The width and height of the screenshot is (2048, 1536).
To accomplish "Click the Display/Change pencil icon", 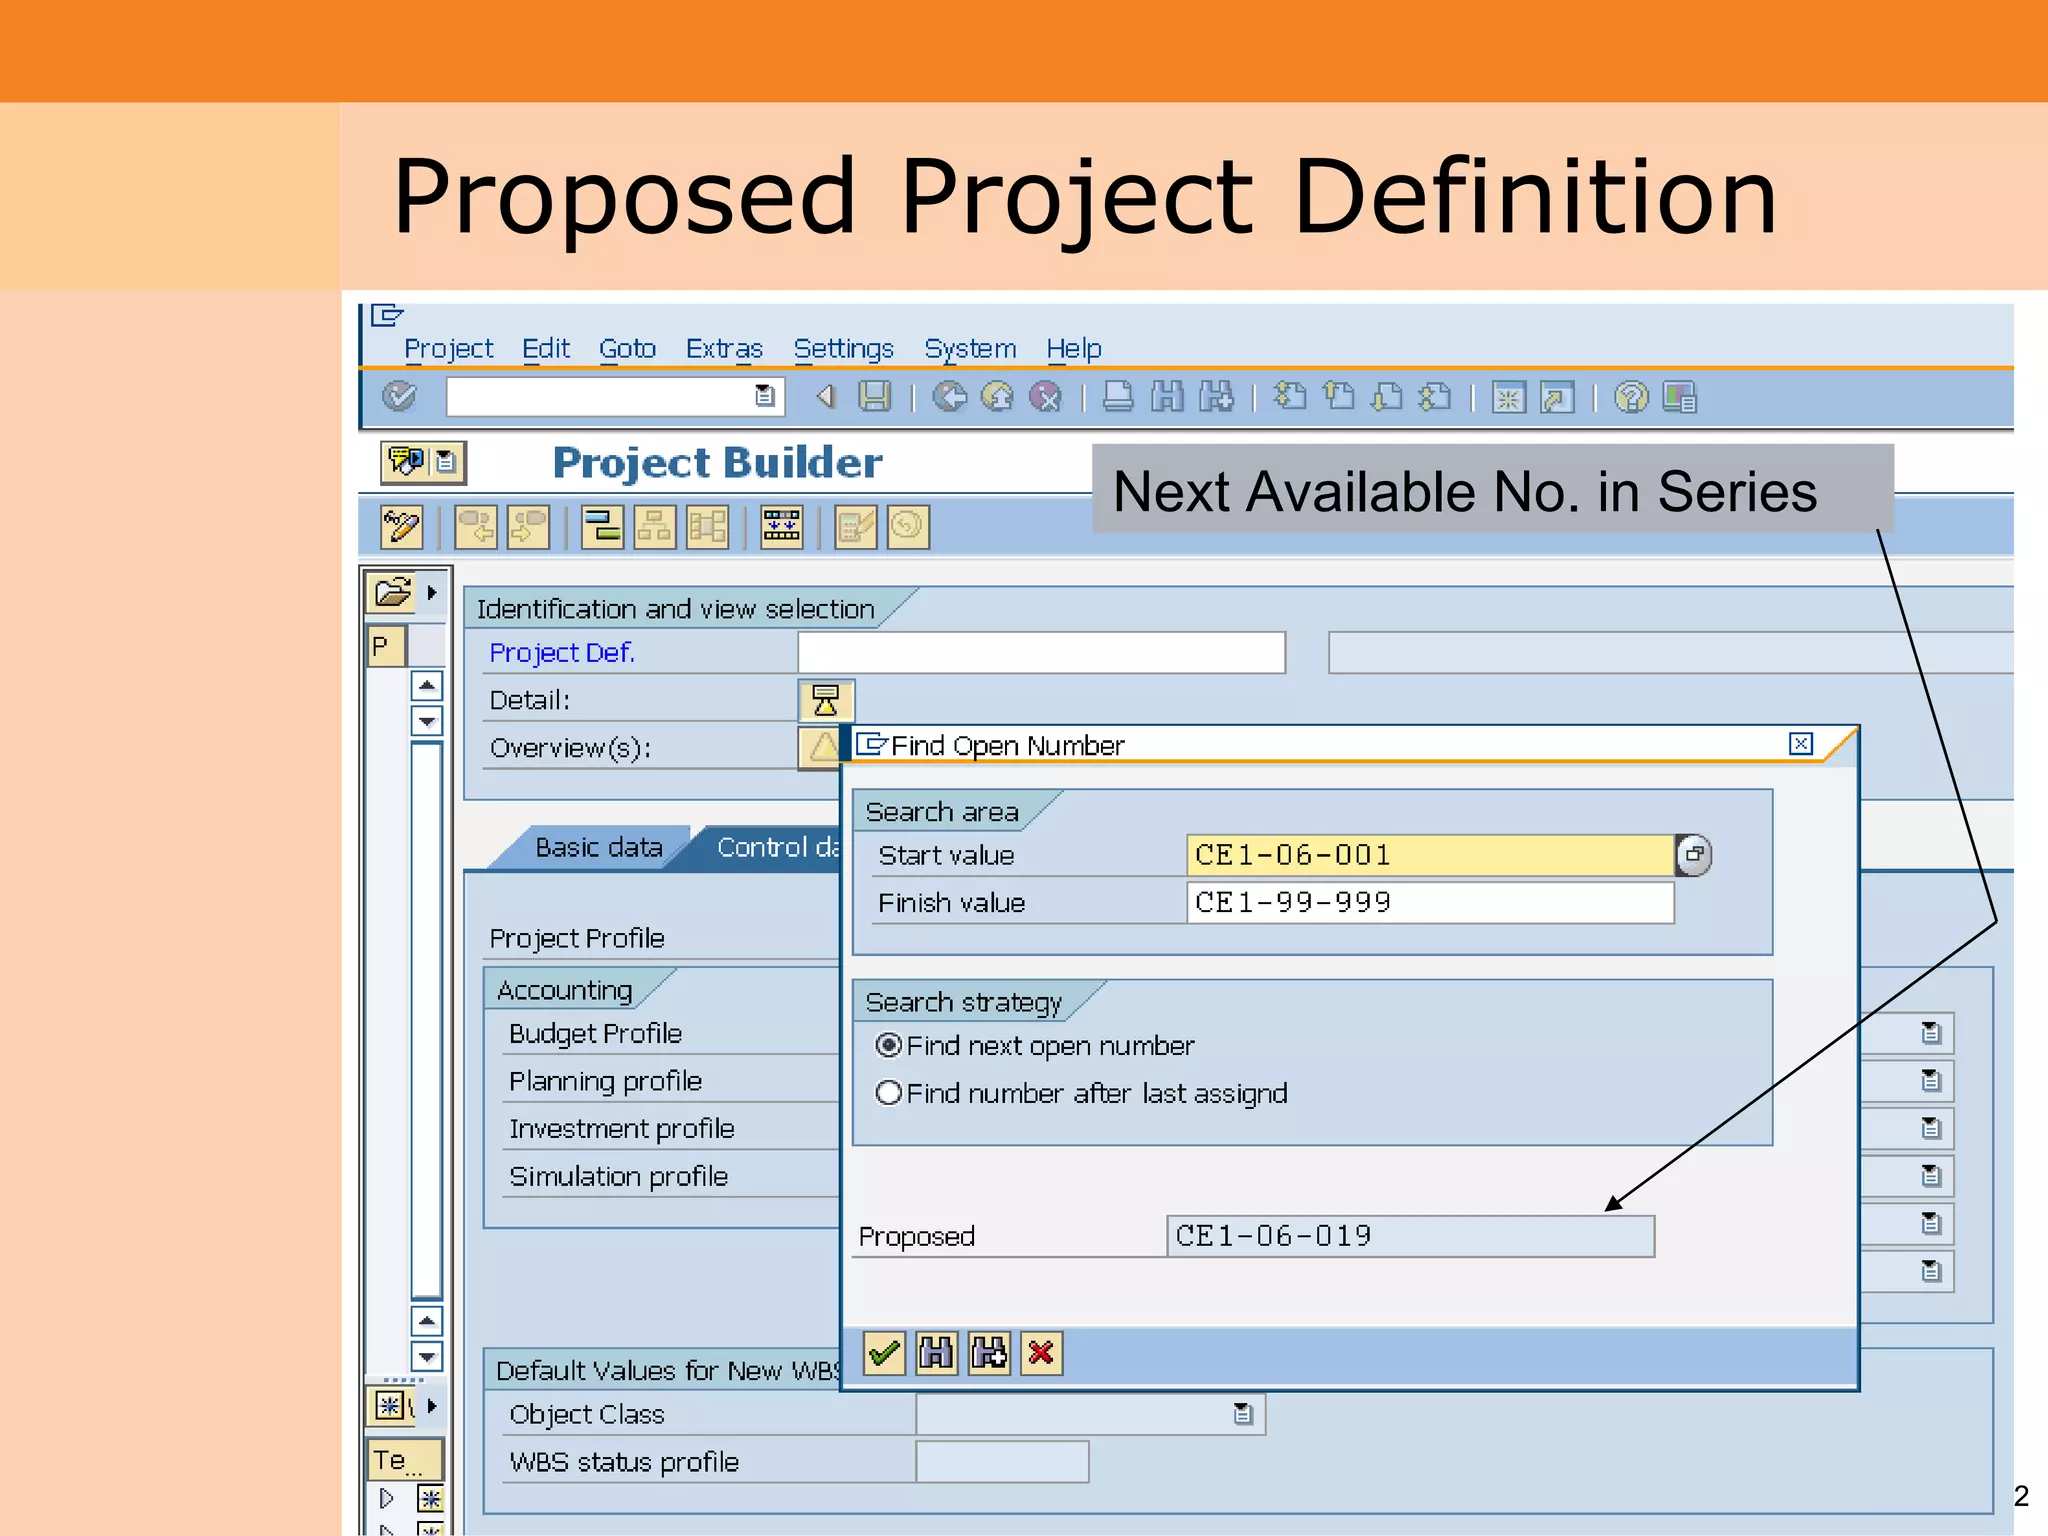I will tap(402, 527).
